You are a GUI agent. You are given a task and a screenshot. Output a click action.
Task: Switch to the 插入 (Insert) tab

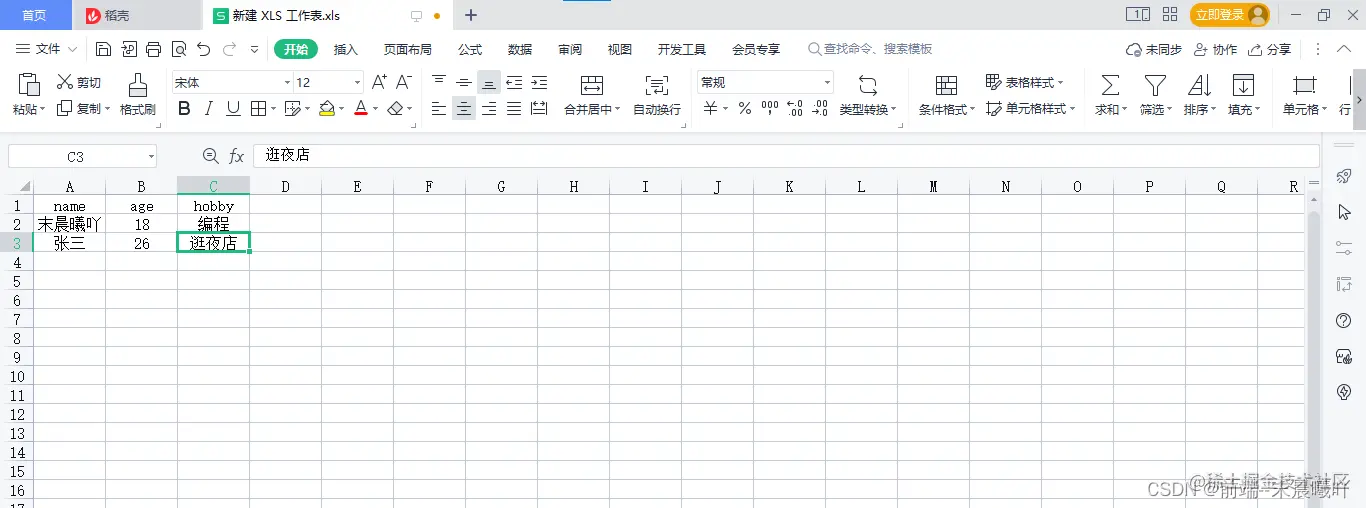(345, 49)
